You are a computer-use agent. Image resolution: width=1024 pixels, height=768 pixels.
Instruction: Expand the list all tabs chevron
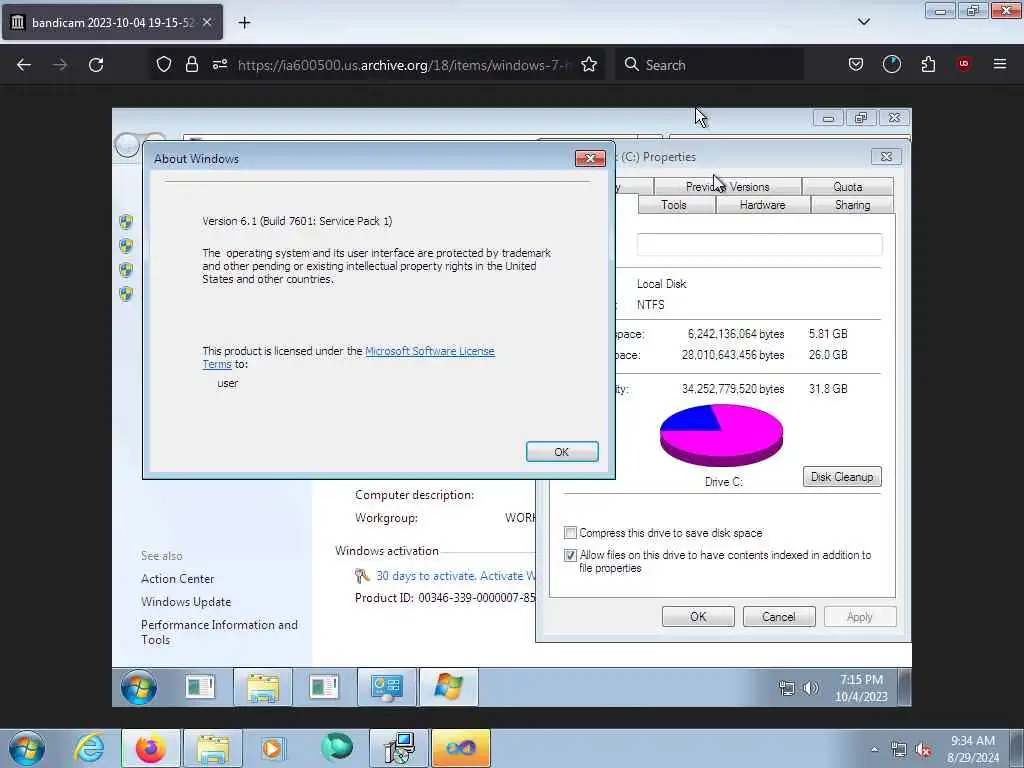(x=863, y=22)
